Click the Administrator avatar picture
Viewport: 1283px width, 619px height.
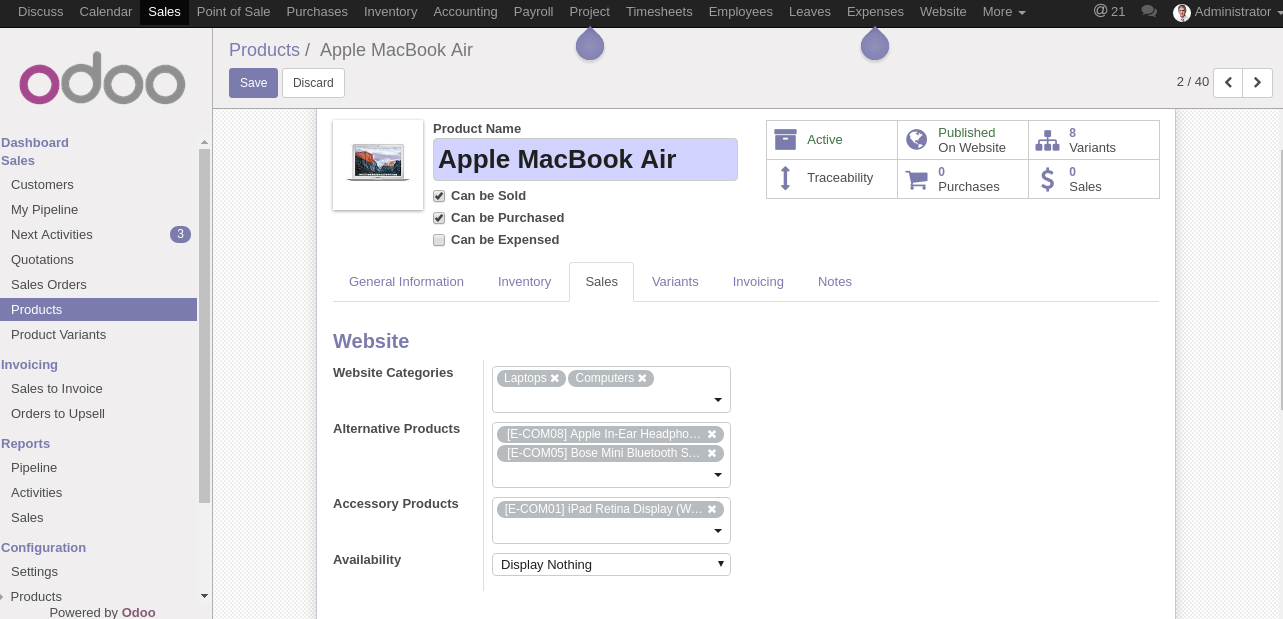pos(1182,12)
